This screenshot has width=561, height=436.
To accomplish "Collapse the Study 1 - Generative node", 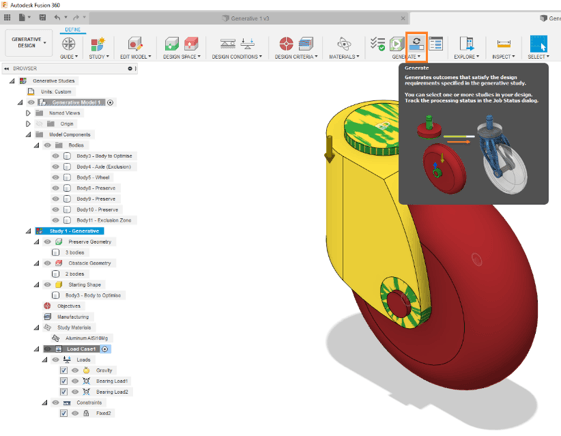I will pyautogui.click(x=29, y=231).
